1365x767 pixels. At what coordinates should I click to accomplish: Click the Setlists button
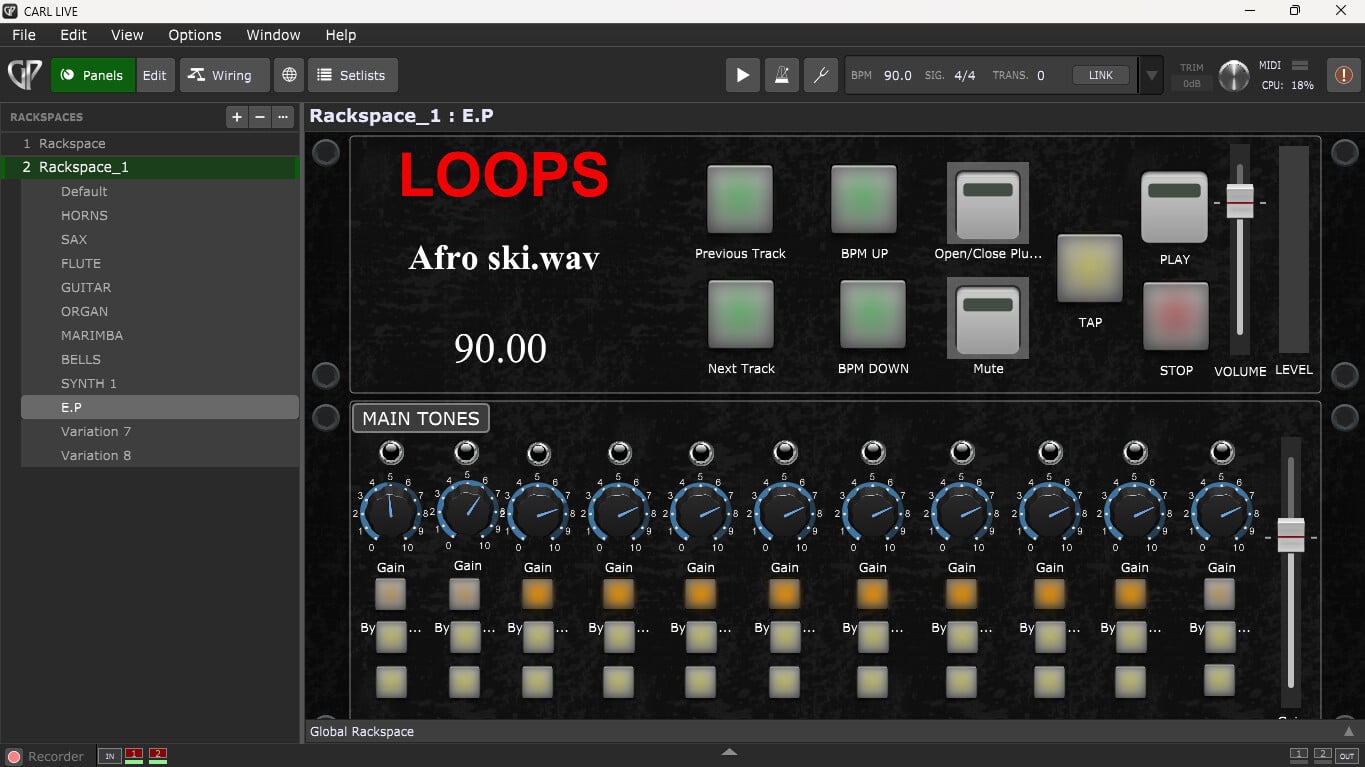pyautogui.click(x=352, y=75)
